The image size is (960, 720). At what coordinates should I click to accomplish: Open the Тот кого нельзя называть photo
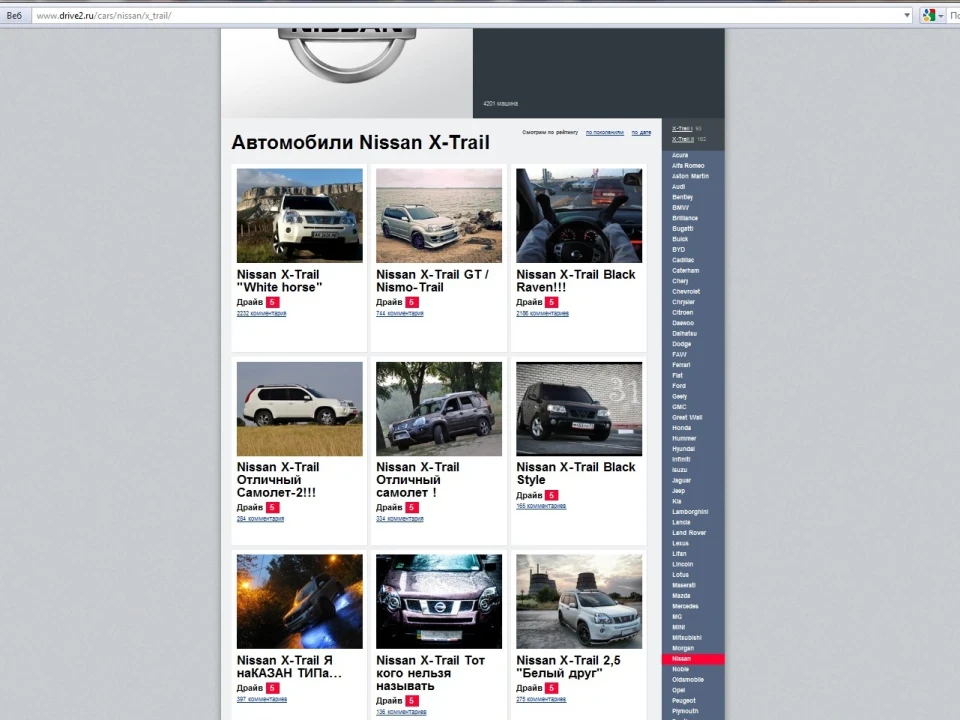(x=439, y=601)
